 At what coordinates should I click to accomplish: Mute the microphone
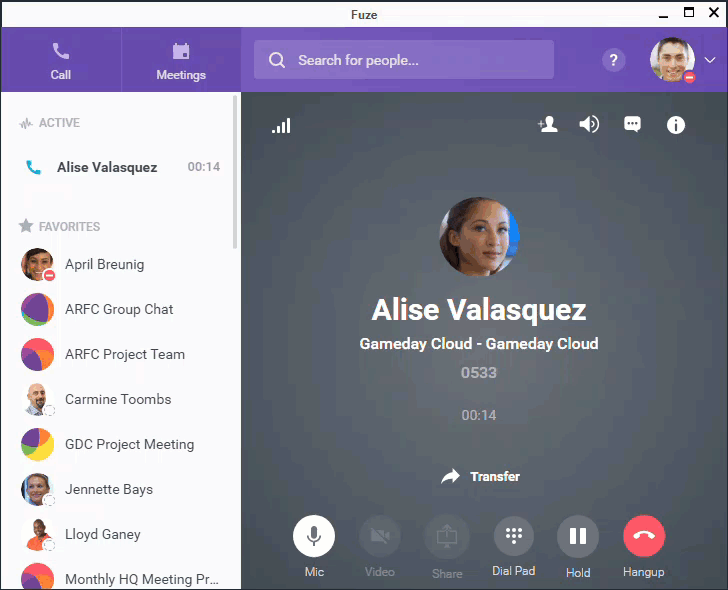[314, 536]
